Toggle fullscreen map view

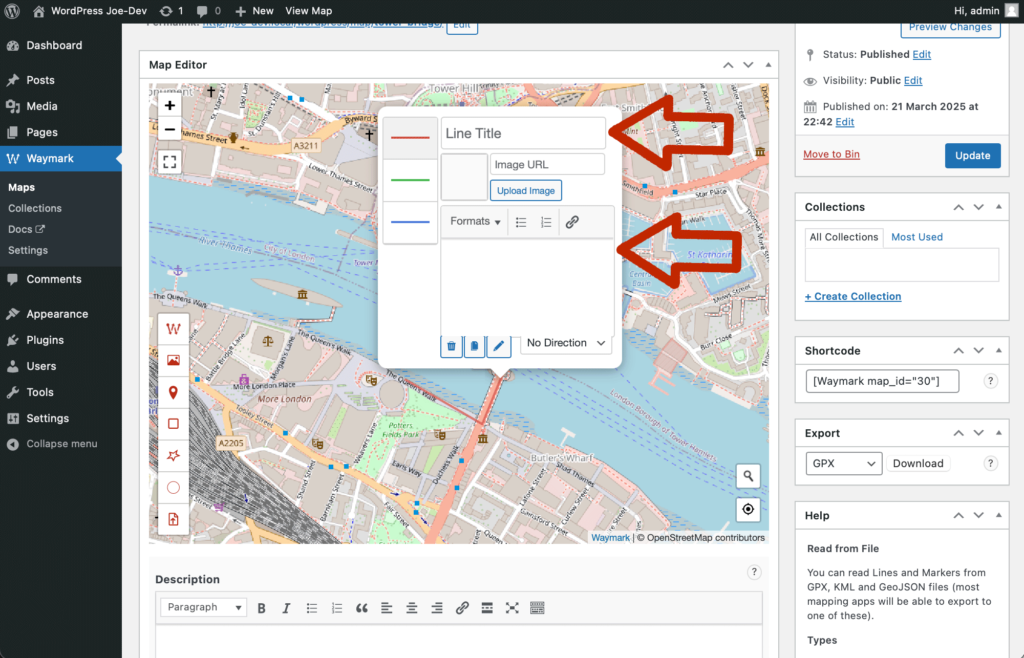pos(170,161)
